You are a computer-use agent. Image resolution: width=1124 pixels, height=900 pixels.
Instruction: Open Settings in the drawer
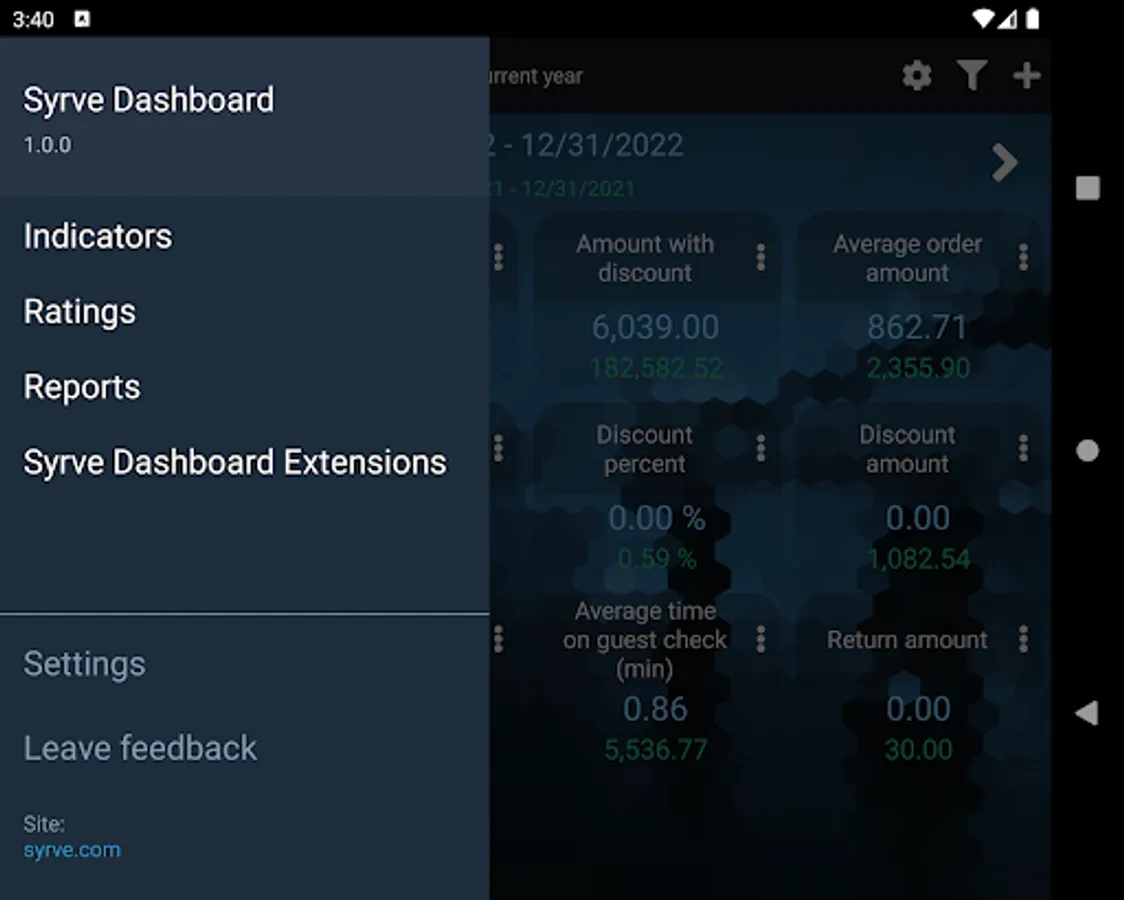click(x=85, y=664)
